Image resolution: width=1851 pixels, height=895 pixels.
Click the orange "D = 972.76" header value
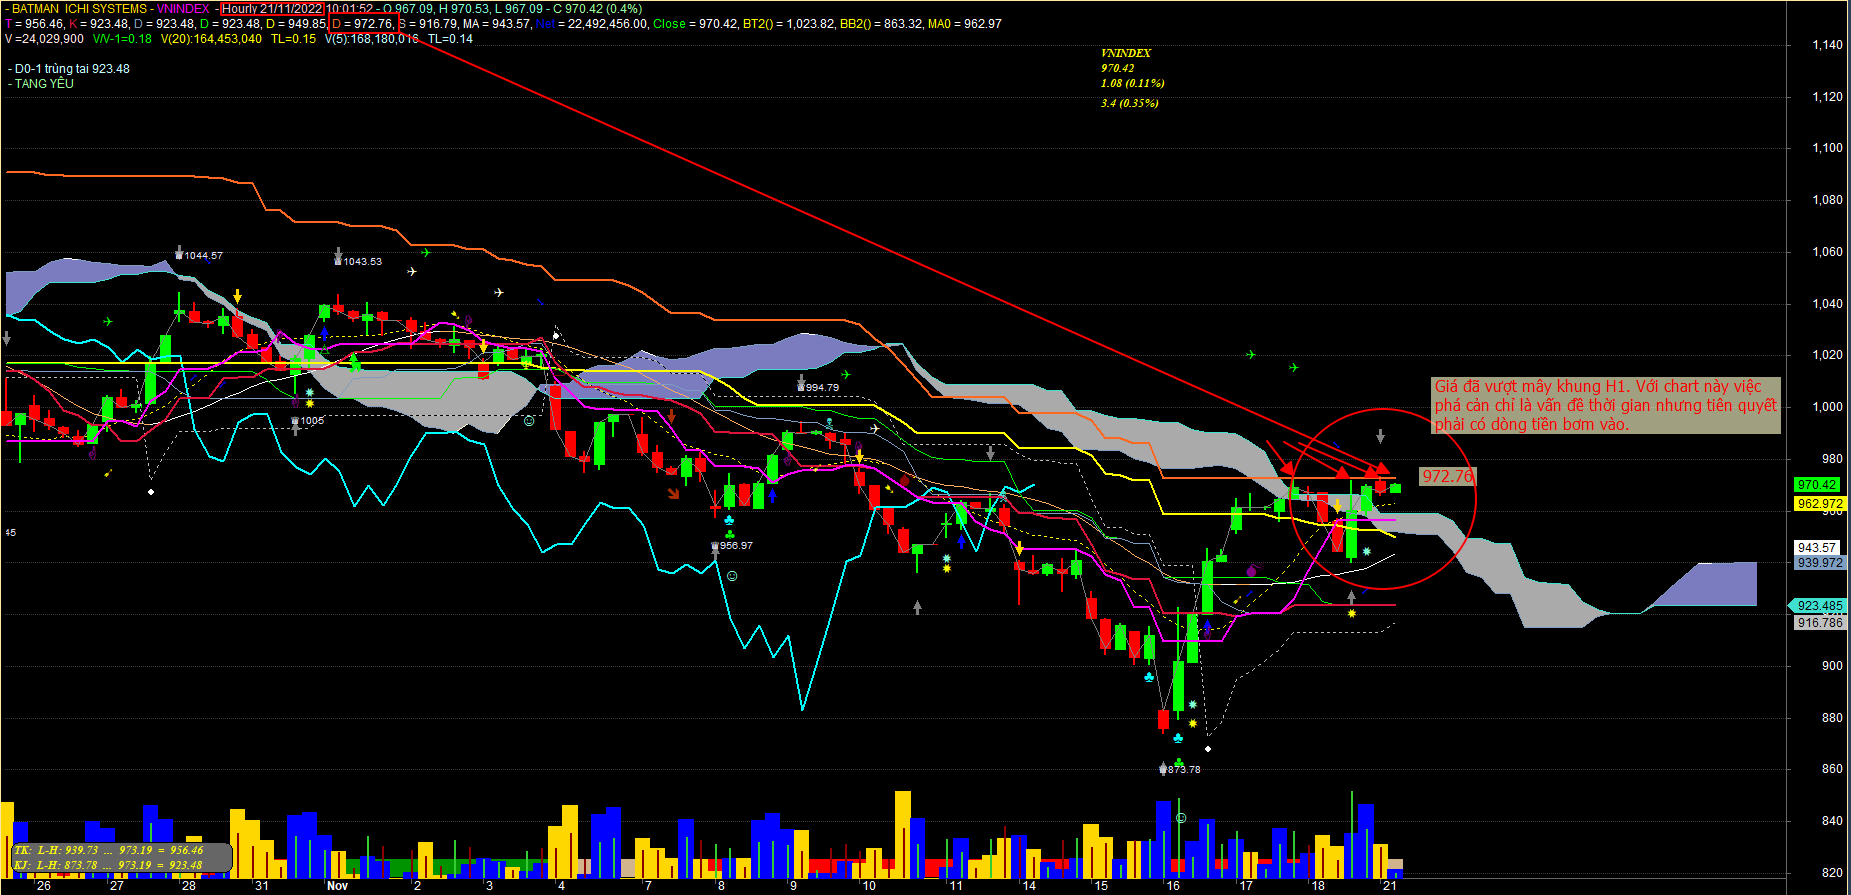coord(363,24)
